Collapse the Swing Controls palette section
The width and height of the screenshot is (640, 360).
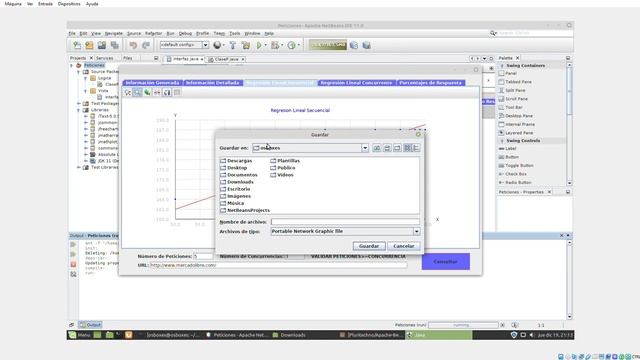click(502, 141)
